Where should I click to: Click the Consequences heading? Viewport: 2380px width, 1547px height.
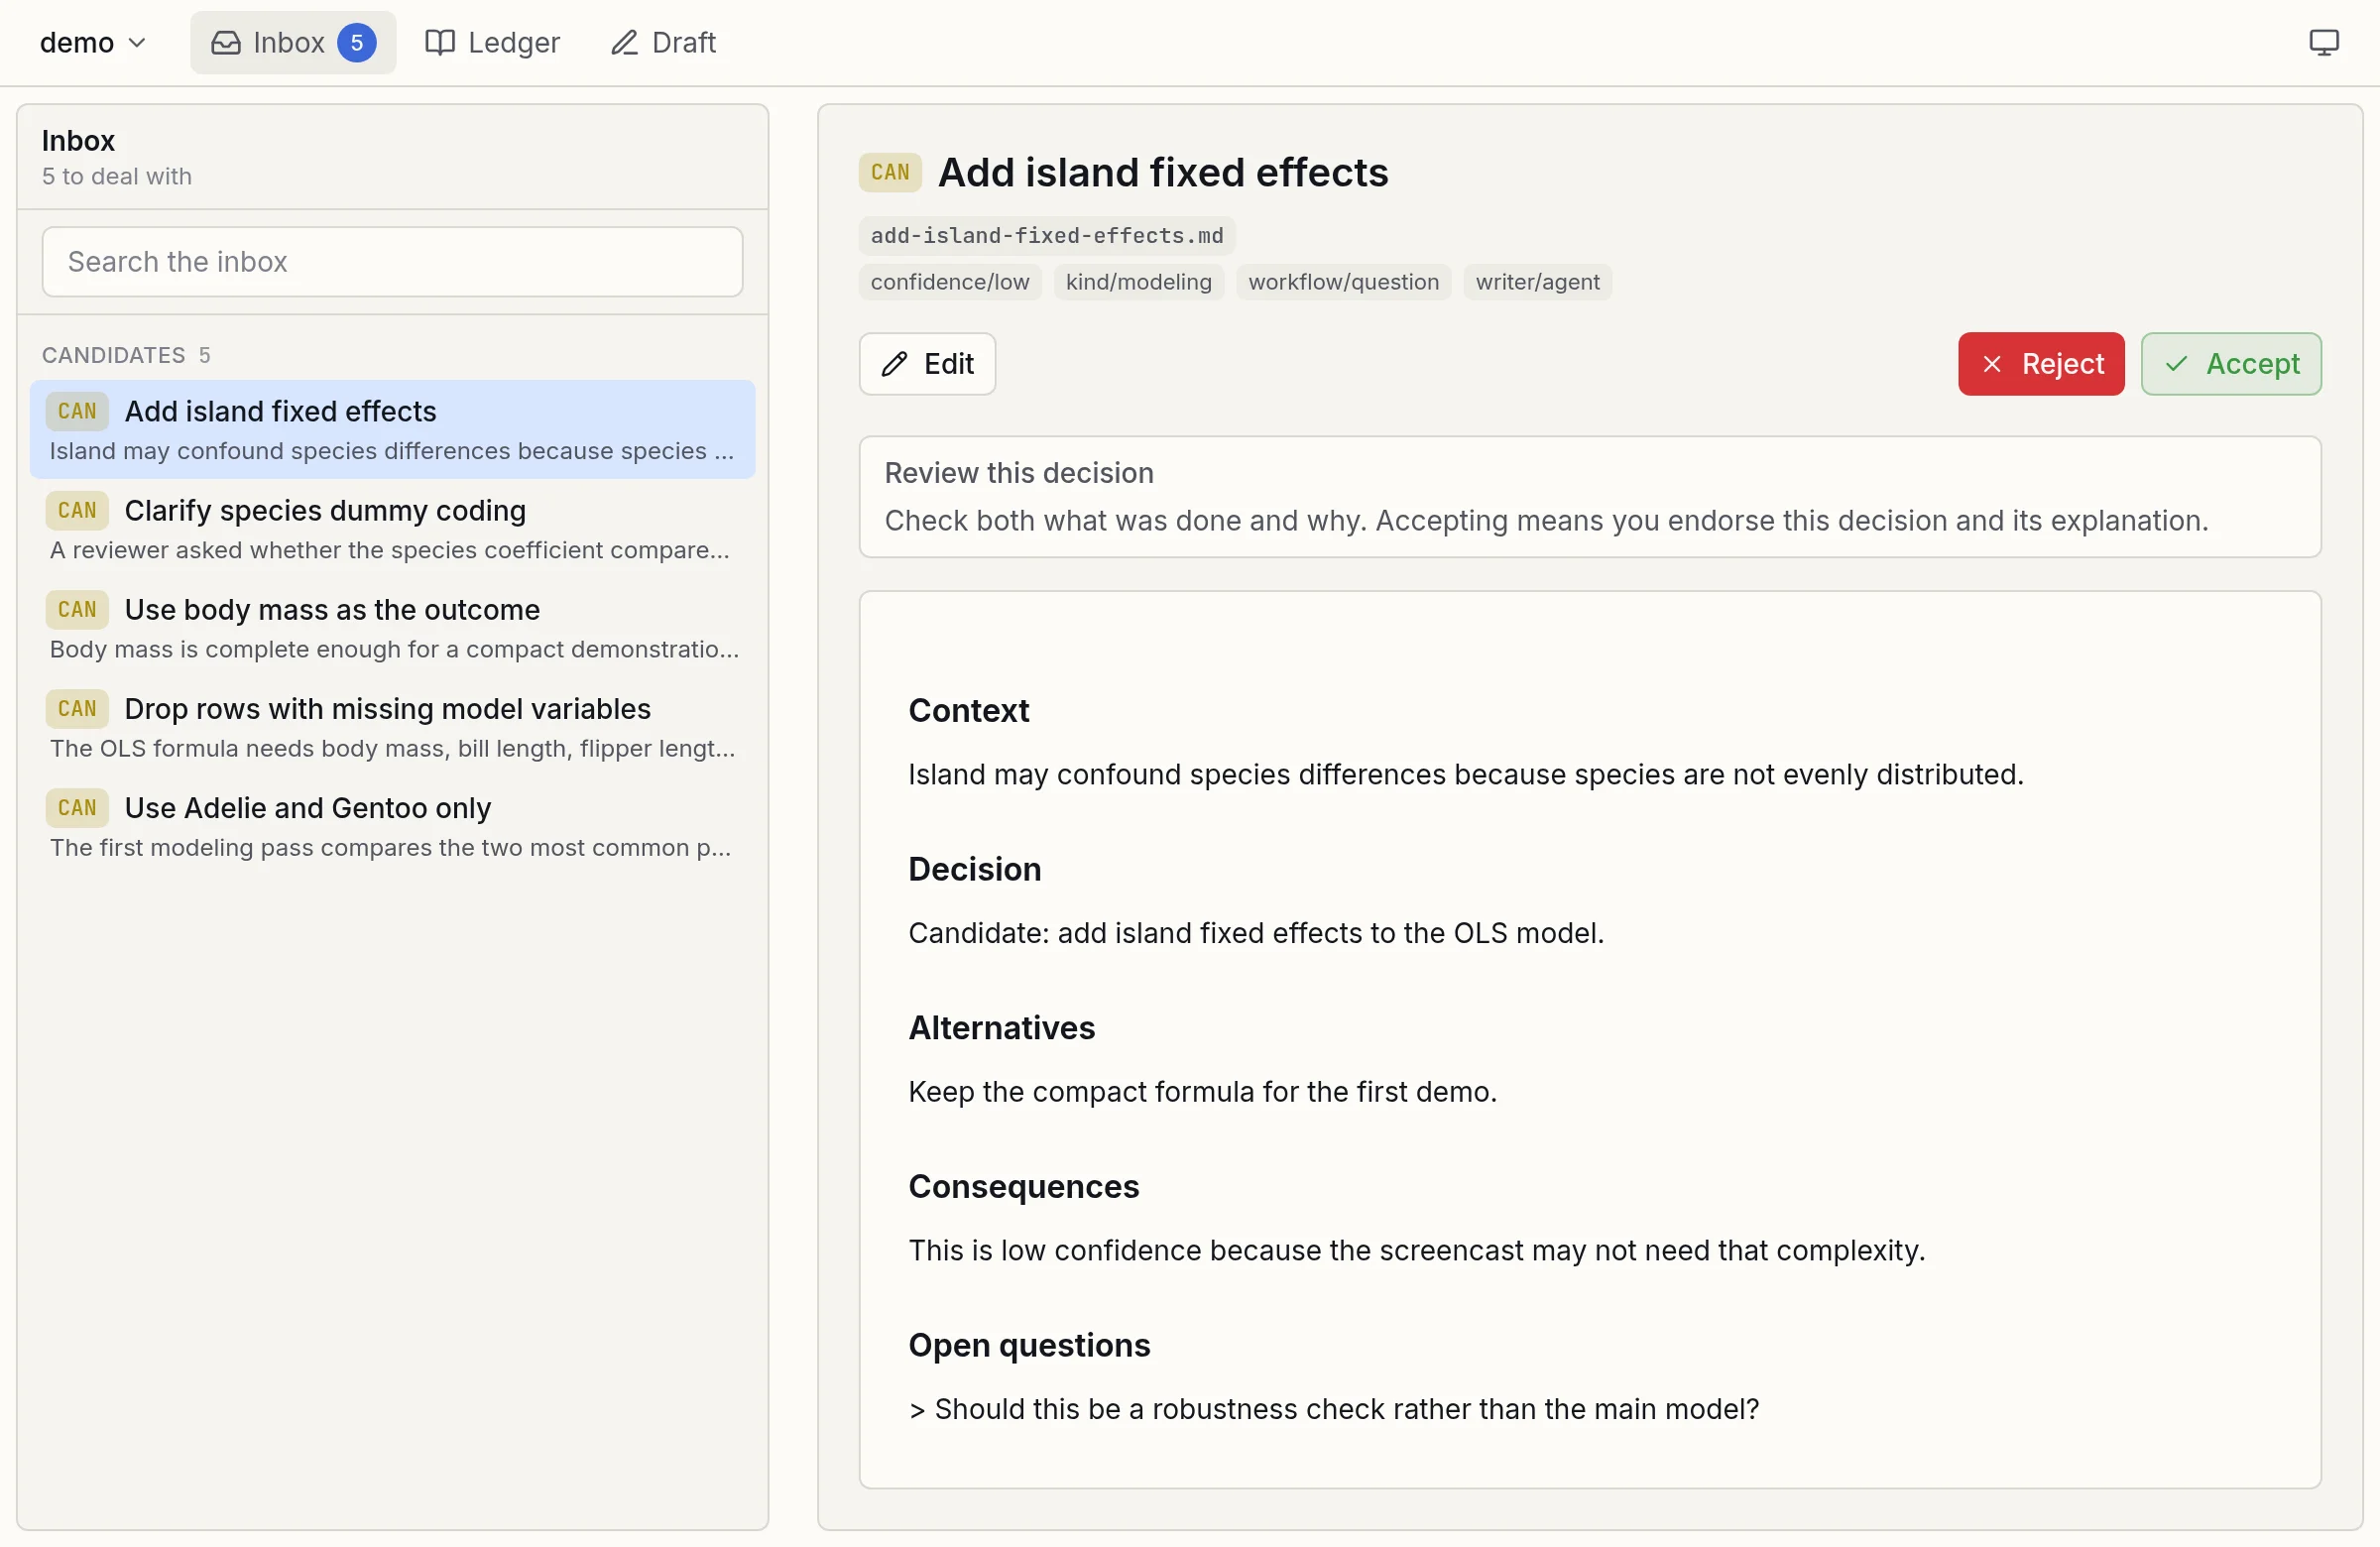[x=1023, y=1186]
